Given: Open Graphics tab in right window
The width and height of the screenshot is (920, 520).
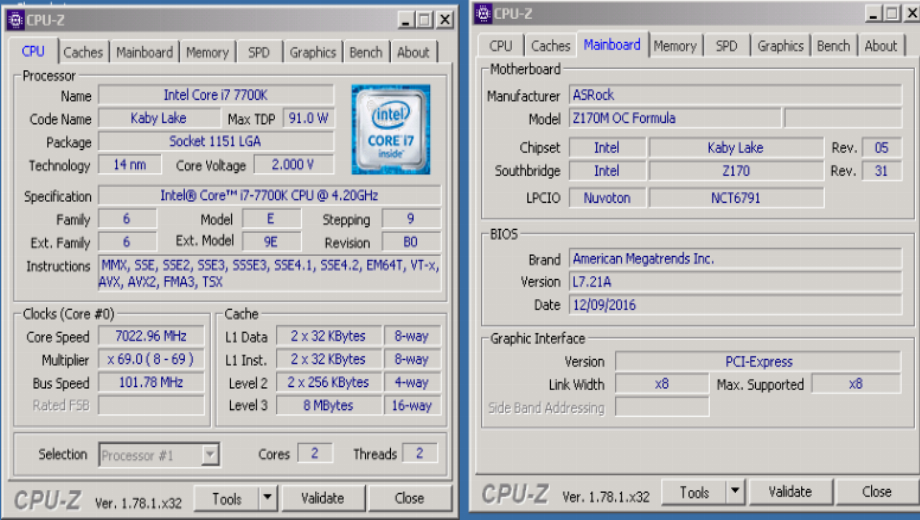Looking at the screenshot, I should click(780, 46).
